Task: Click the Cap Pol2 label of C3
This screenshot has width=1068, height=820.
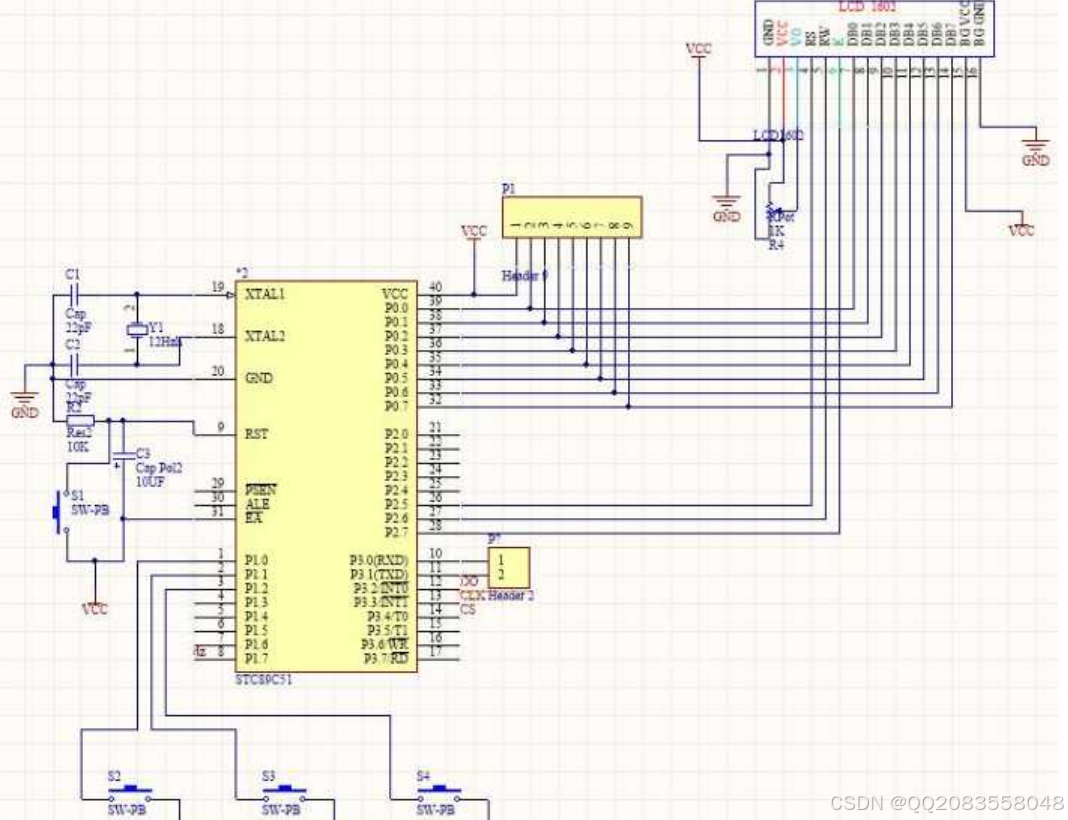Action: [x=159, y=468]
